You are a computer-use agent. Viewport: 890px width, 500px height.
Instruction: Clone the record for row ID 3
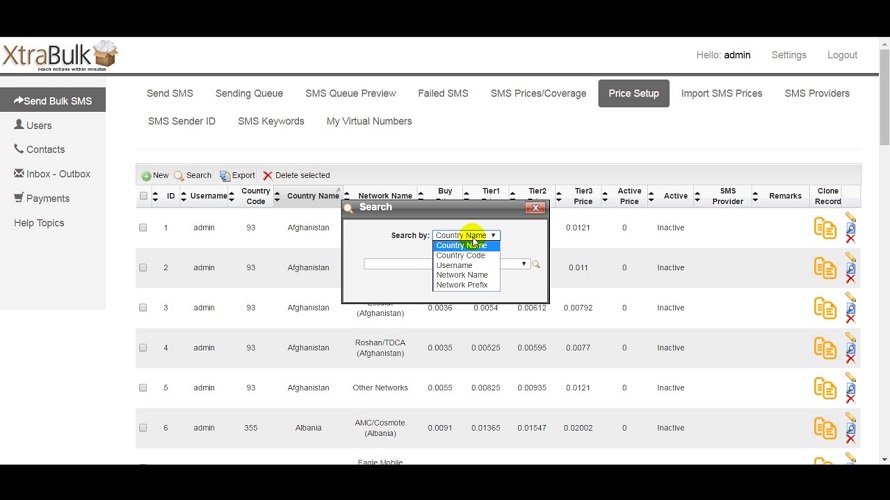tap(825, 308)
